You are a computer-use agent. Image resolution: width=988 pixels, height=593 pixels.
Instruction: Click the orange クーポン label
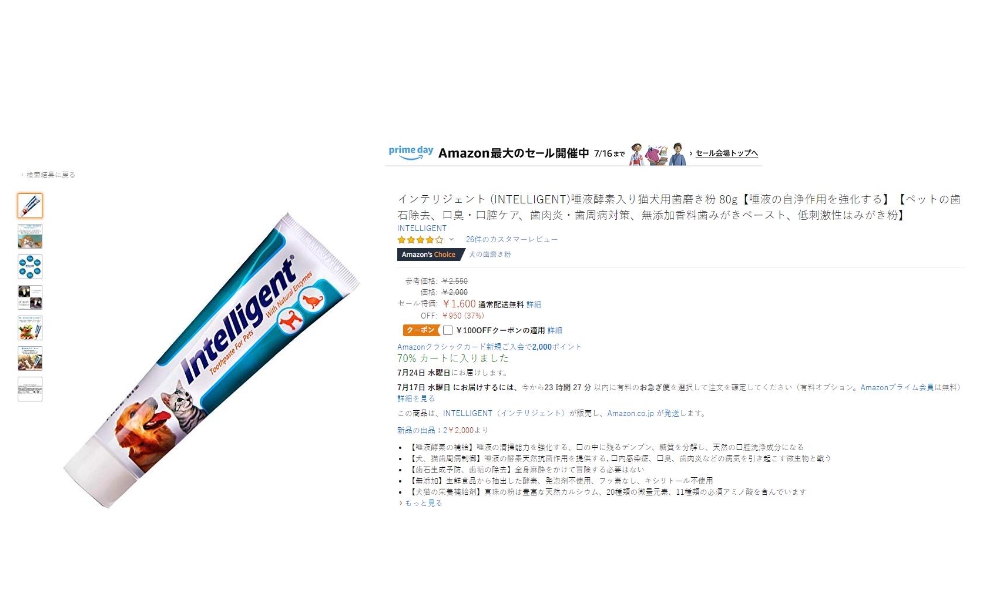pos(420,330)
